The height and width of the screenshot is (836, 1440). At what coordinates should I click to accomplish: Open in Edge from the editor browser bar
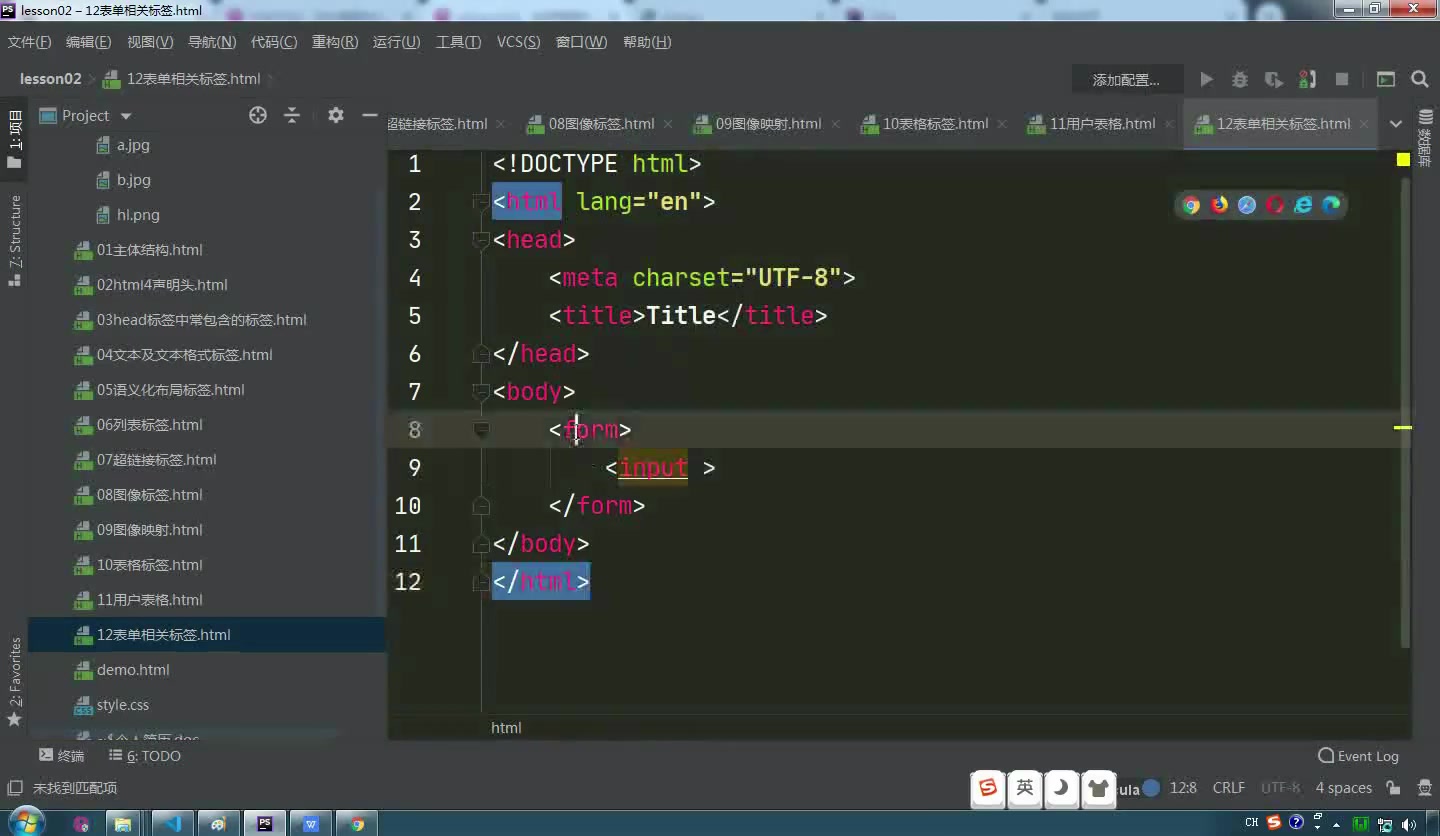click(x=1331, y=205)
